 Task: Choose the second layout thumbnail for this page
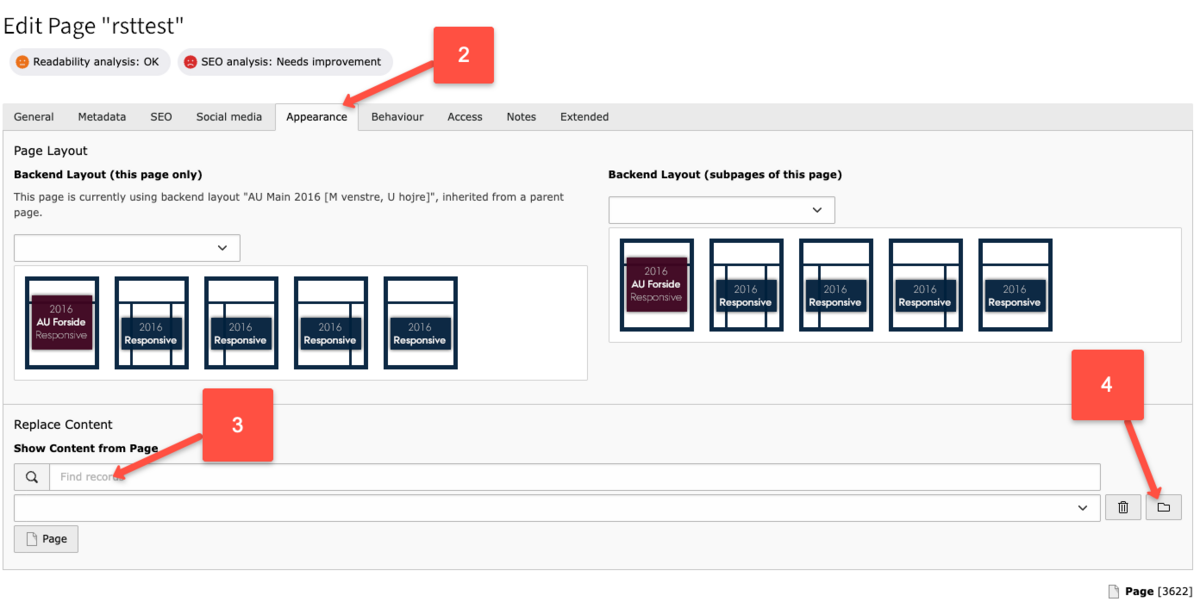[x=151, y=323]
